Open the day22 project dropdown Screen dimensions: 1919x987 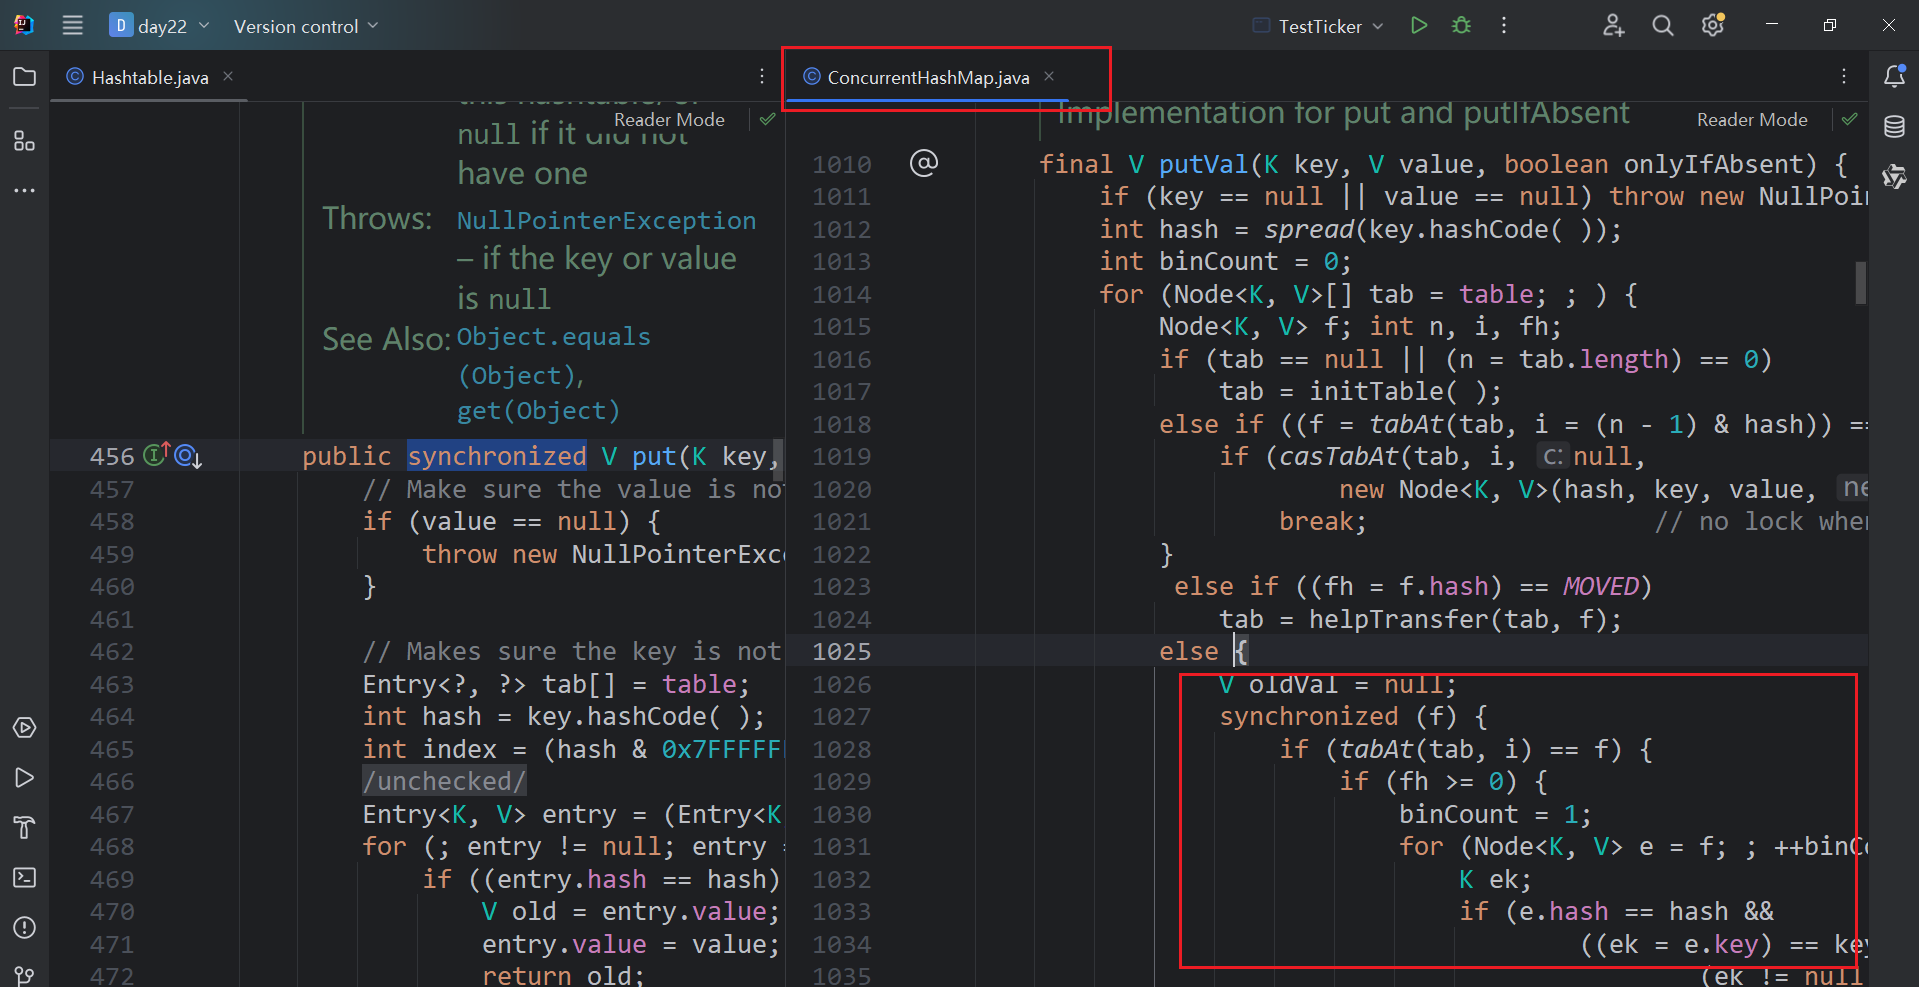click(160, 26)
